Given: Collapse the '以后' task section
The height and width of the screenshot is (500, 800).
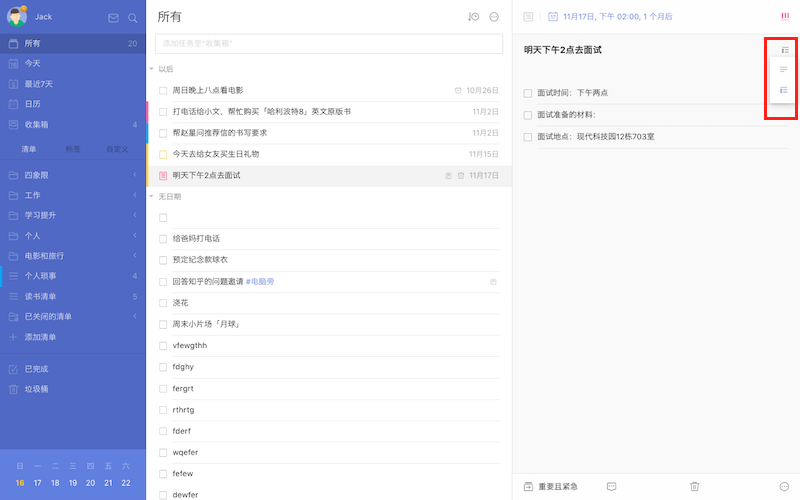Looking at the screenshot, I should coord(152,69).
